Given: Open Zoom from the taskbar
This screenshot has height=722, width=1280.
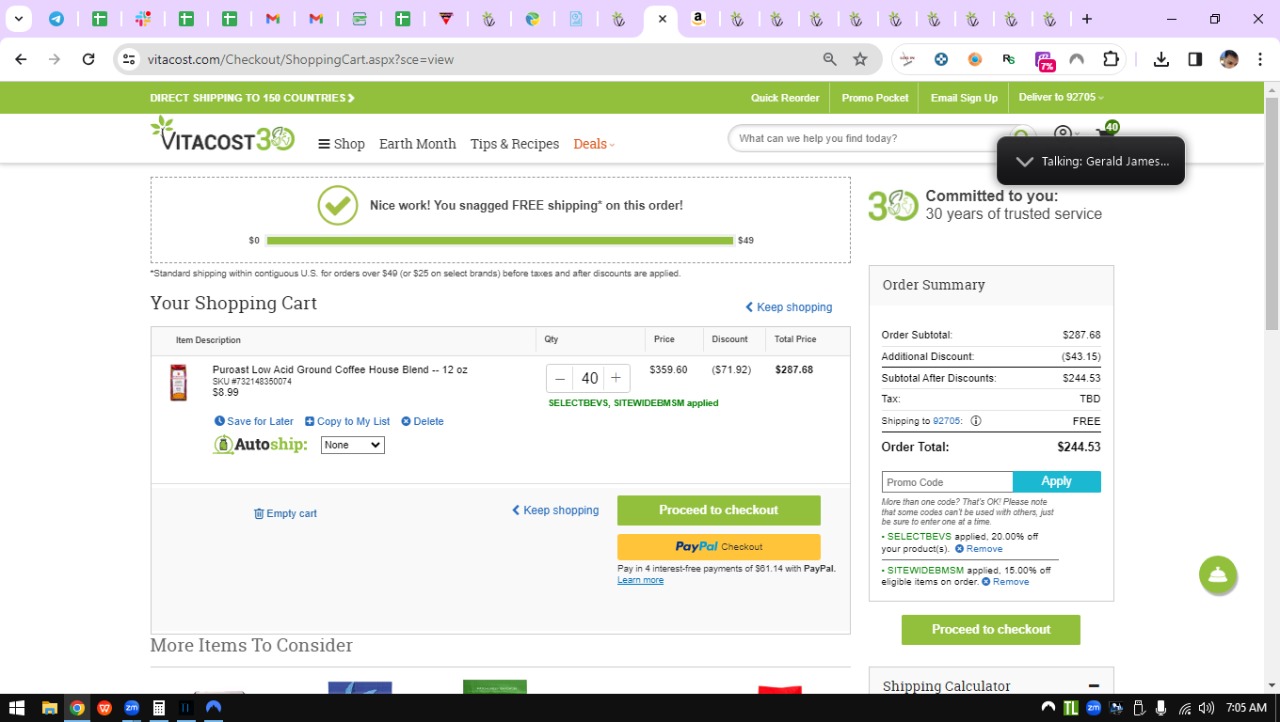Looking at the screenshot, I should pos(131,708).
